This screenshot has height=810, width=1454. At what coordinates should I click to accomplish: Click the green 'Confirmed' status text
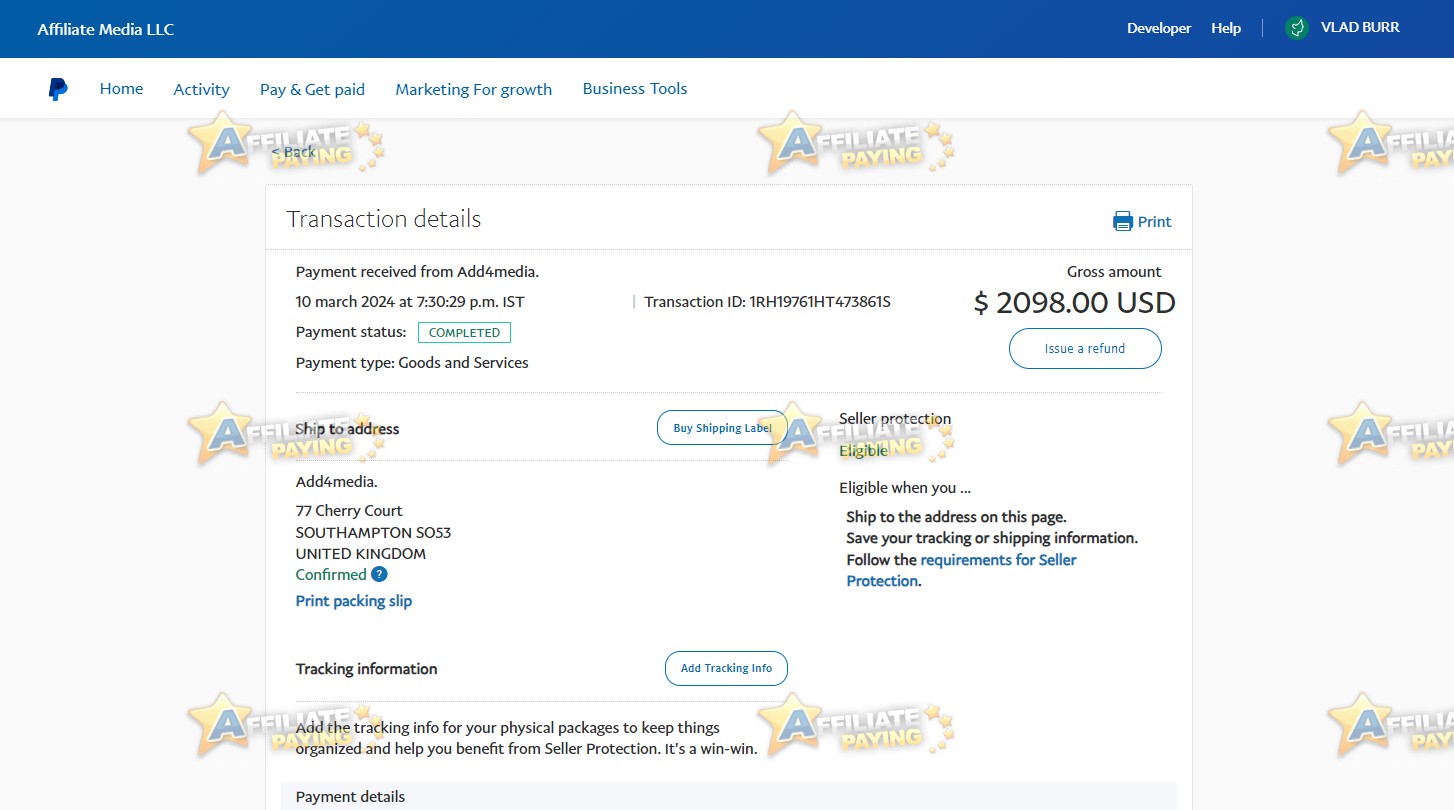pos(331,575)
